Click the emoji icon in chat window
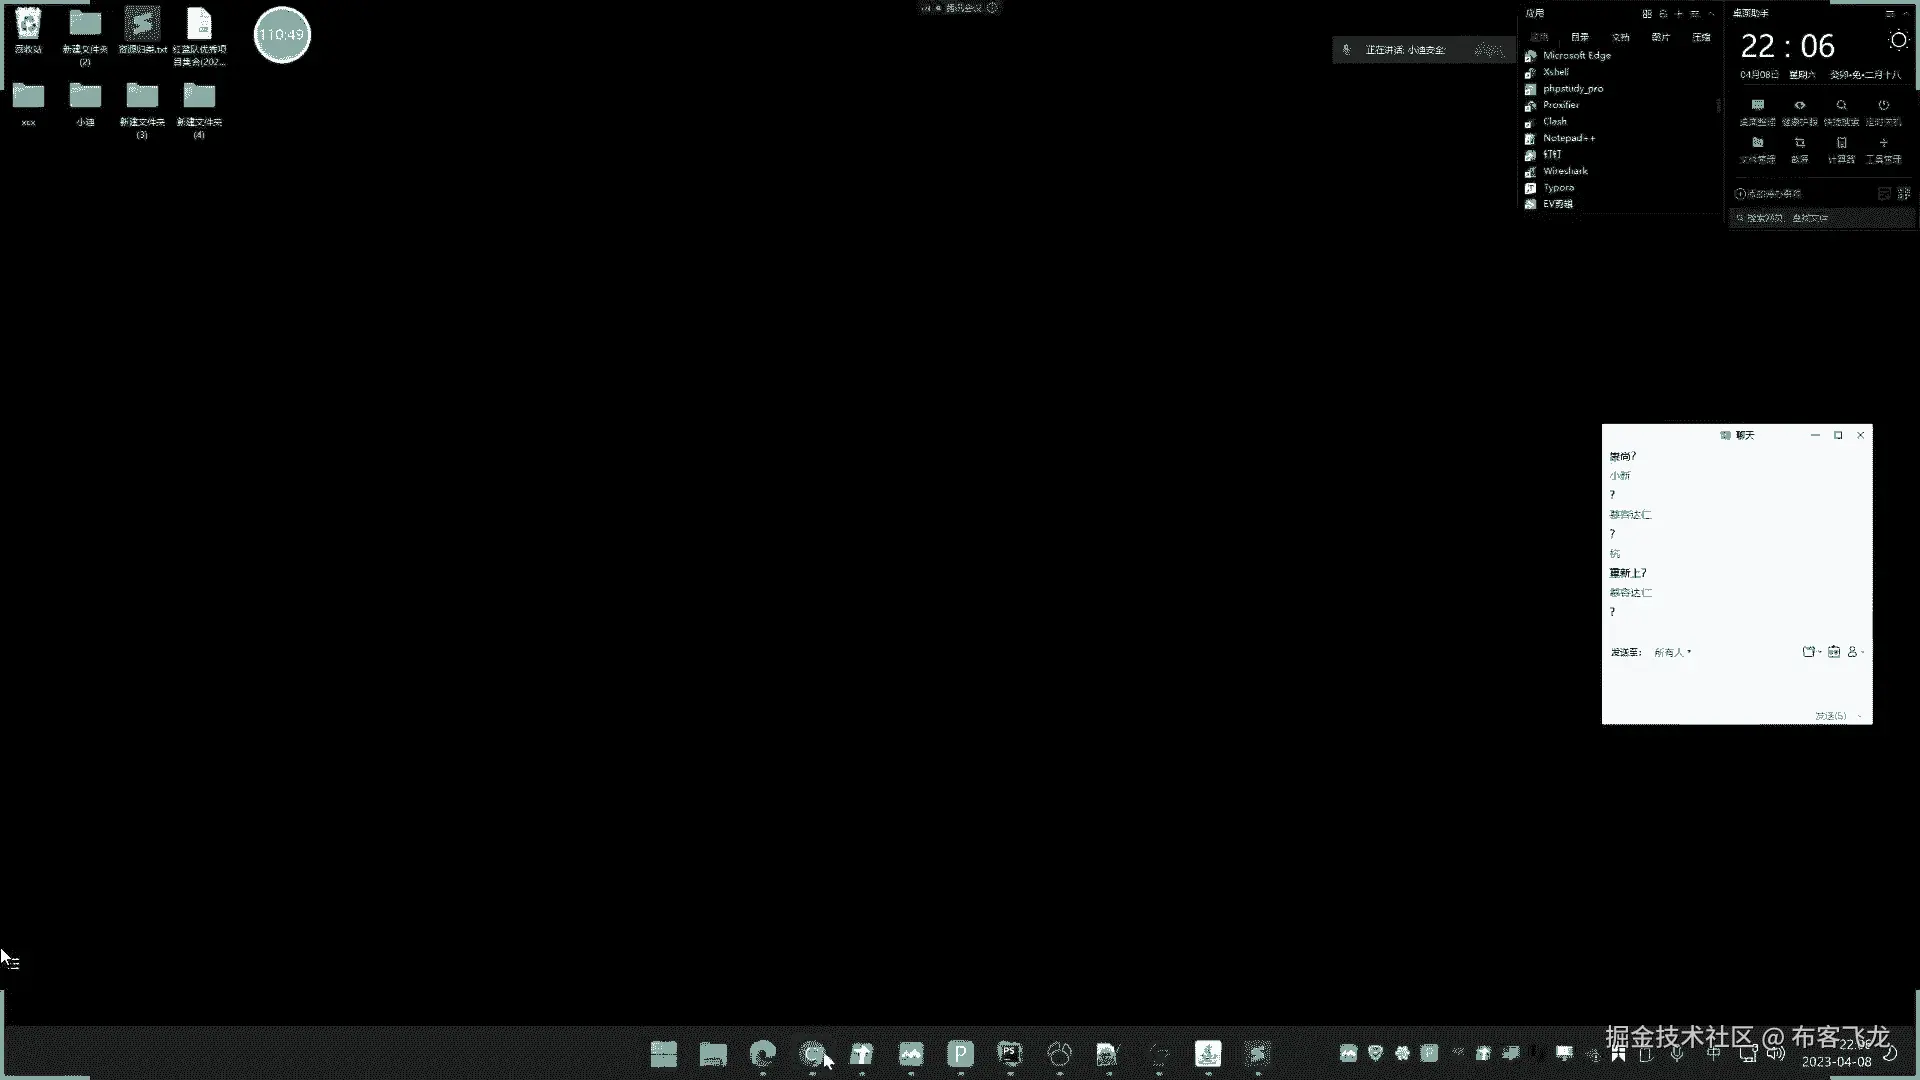Image resolution: width=1920 pixels, height=1080 pixels. (x=1833, y=652)
